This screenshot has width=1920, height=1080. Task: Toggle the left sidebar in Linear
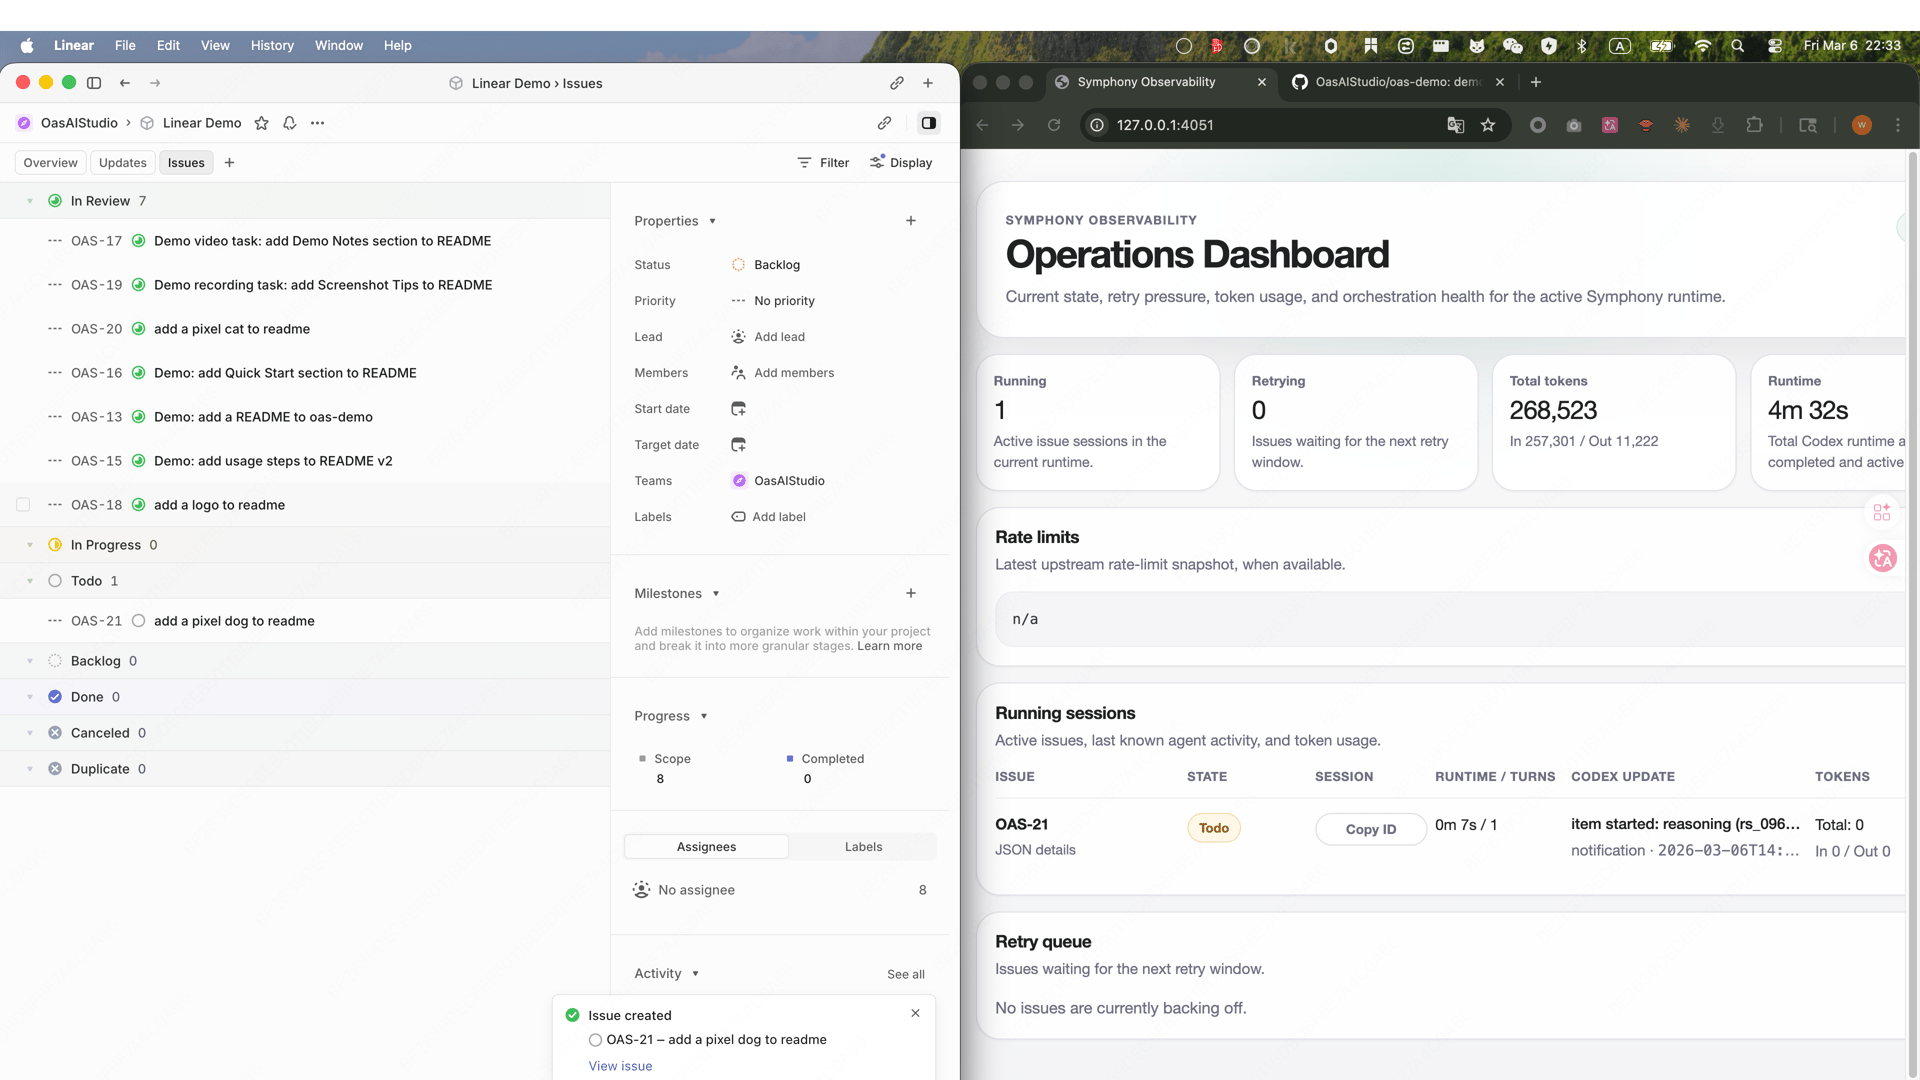[94, 83]
